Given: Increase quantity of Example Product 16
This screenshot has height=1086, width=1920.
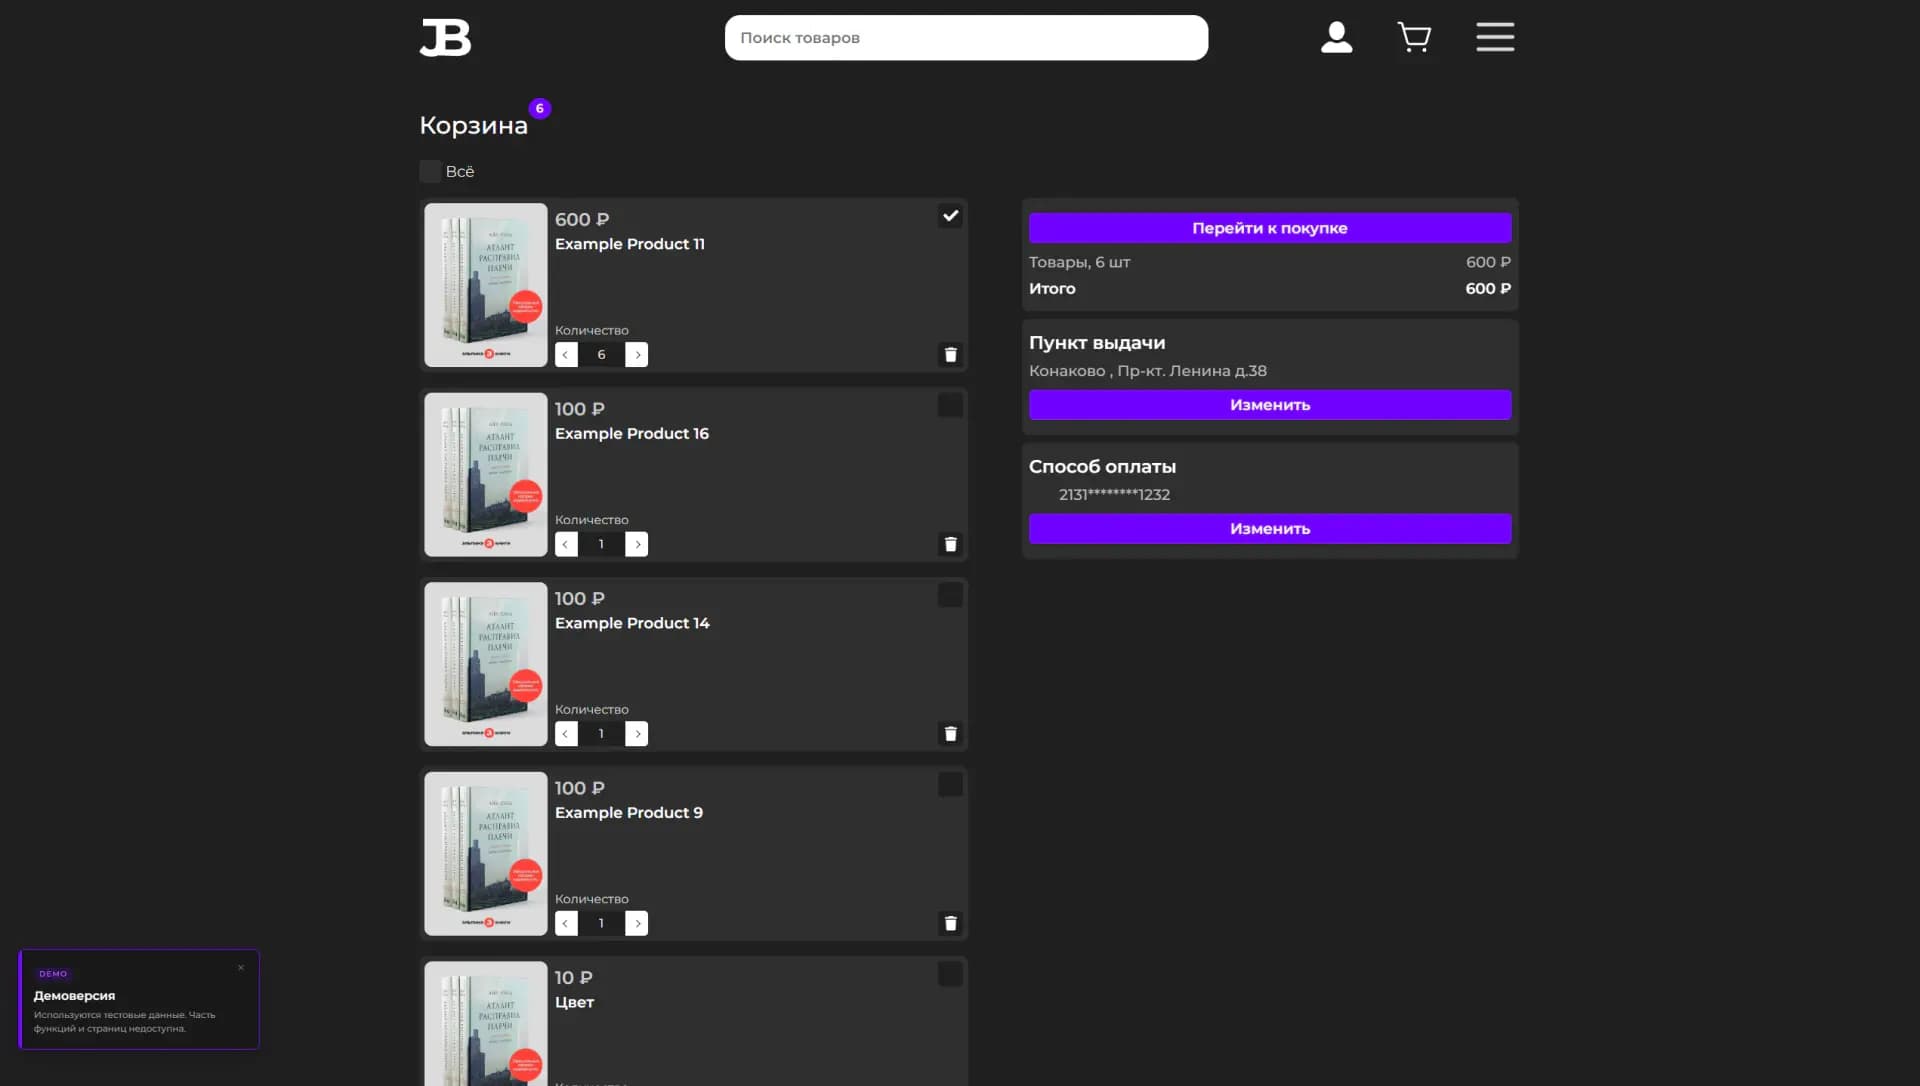Looking at the screenshot, I should click(637, 544).
